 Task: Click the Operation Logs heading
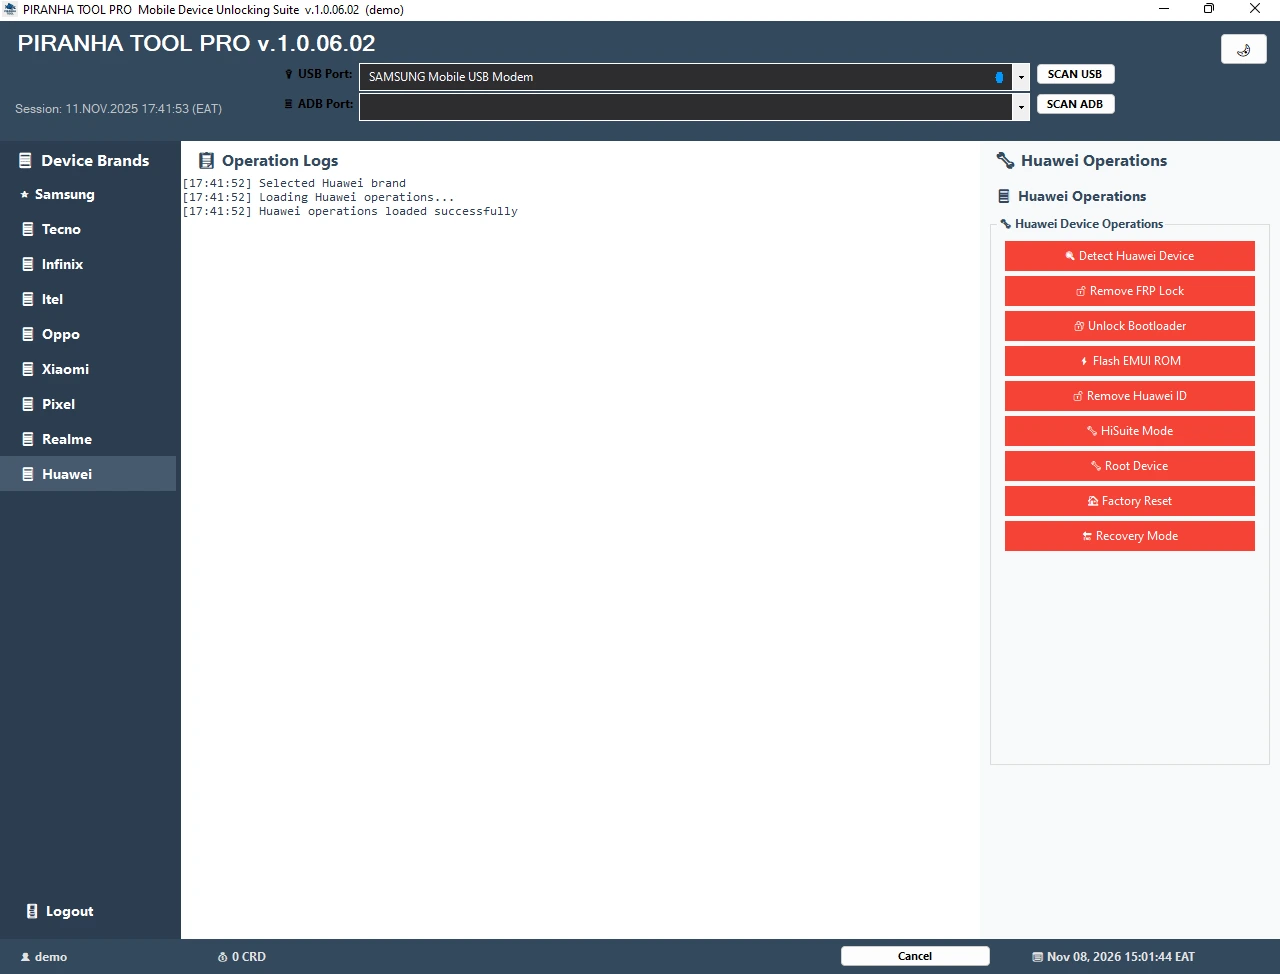point(269,160)
